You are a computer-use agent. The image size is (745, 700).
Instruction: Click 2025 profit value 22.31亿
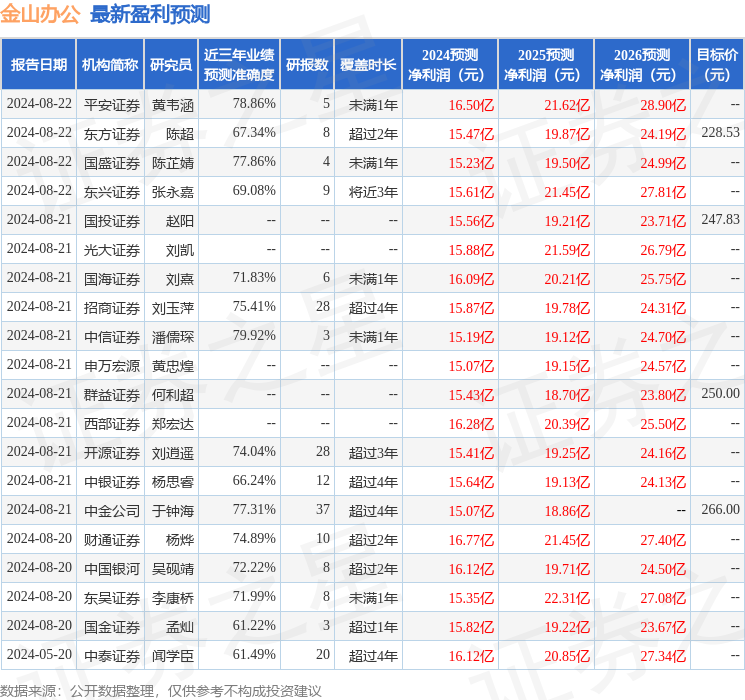(x=567, y=598)
